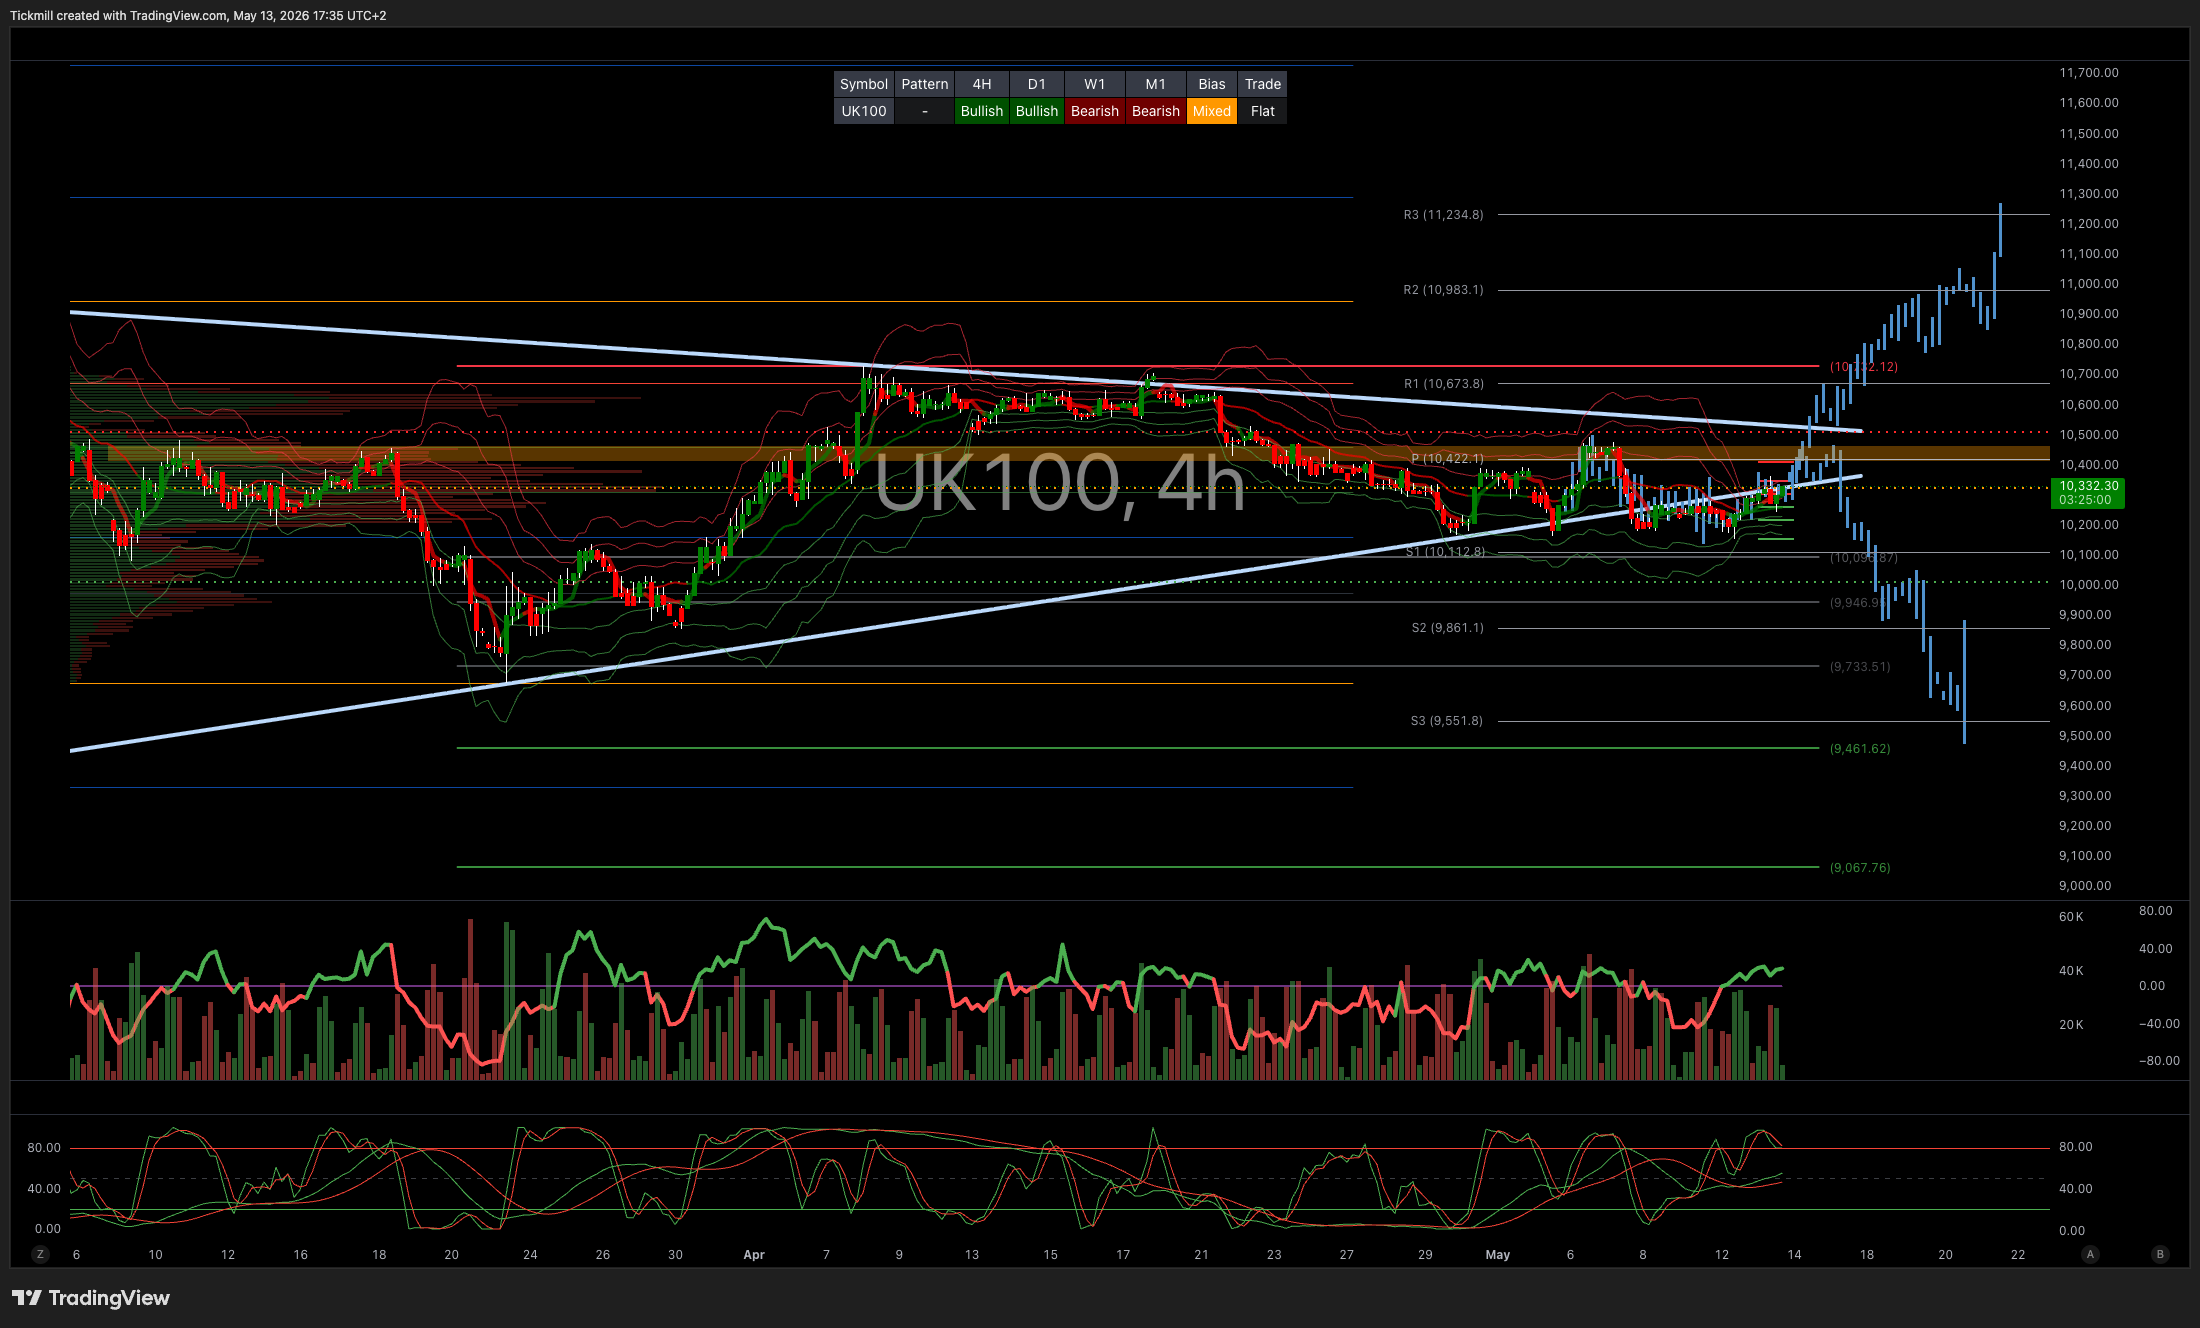Click date 30 on the time axis
The width and height of the screenshot is (2200, 1328).
(675, 1255)
